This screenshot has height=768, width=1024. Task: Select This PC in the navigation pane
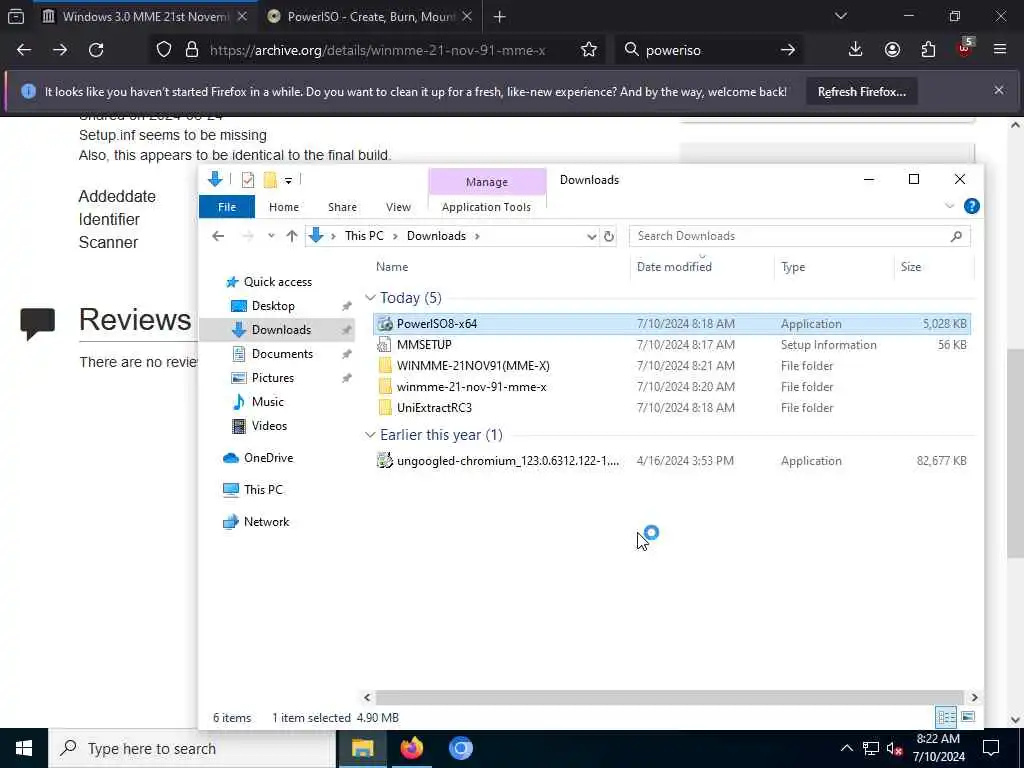tap(263, 490)
